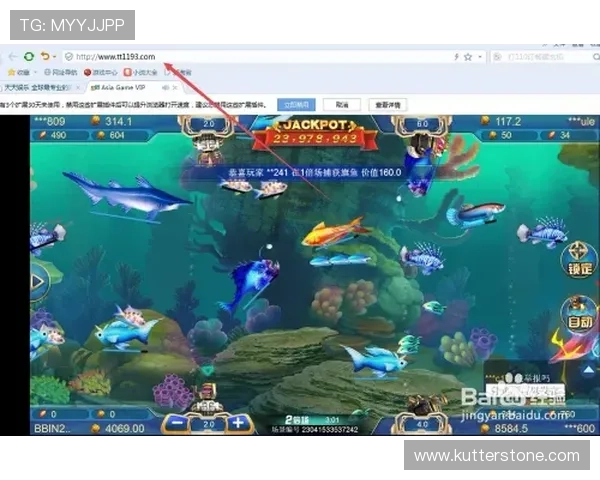Image resolution: width=600 pixels, height=480 pixels.
Task: Open the dropdown next to the bookmark star
Action: coord(479,57)
